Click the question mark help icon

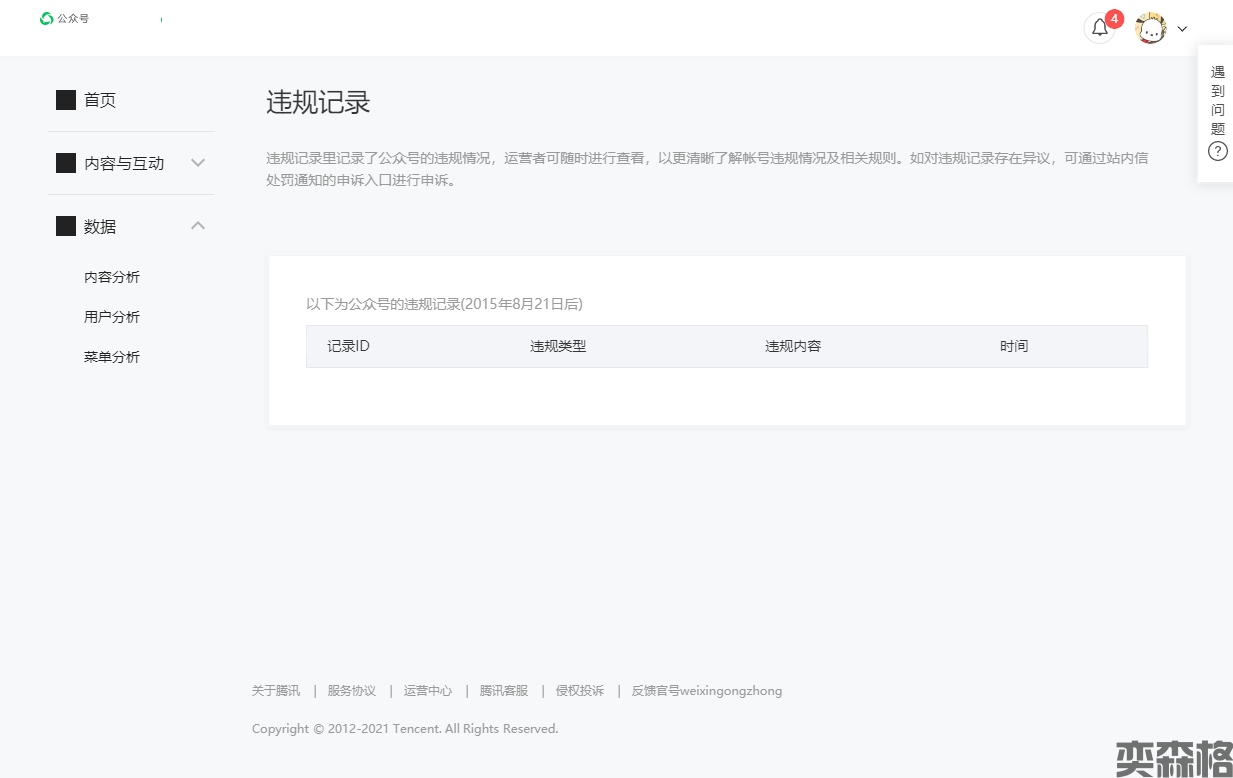click(x=1217, y=151)
